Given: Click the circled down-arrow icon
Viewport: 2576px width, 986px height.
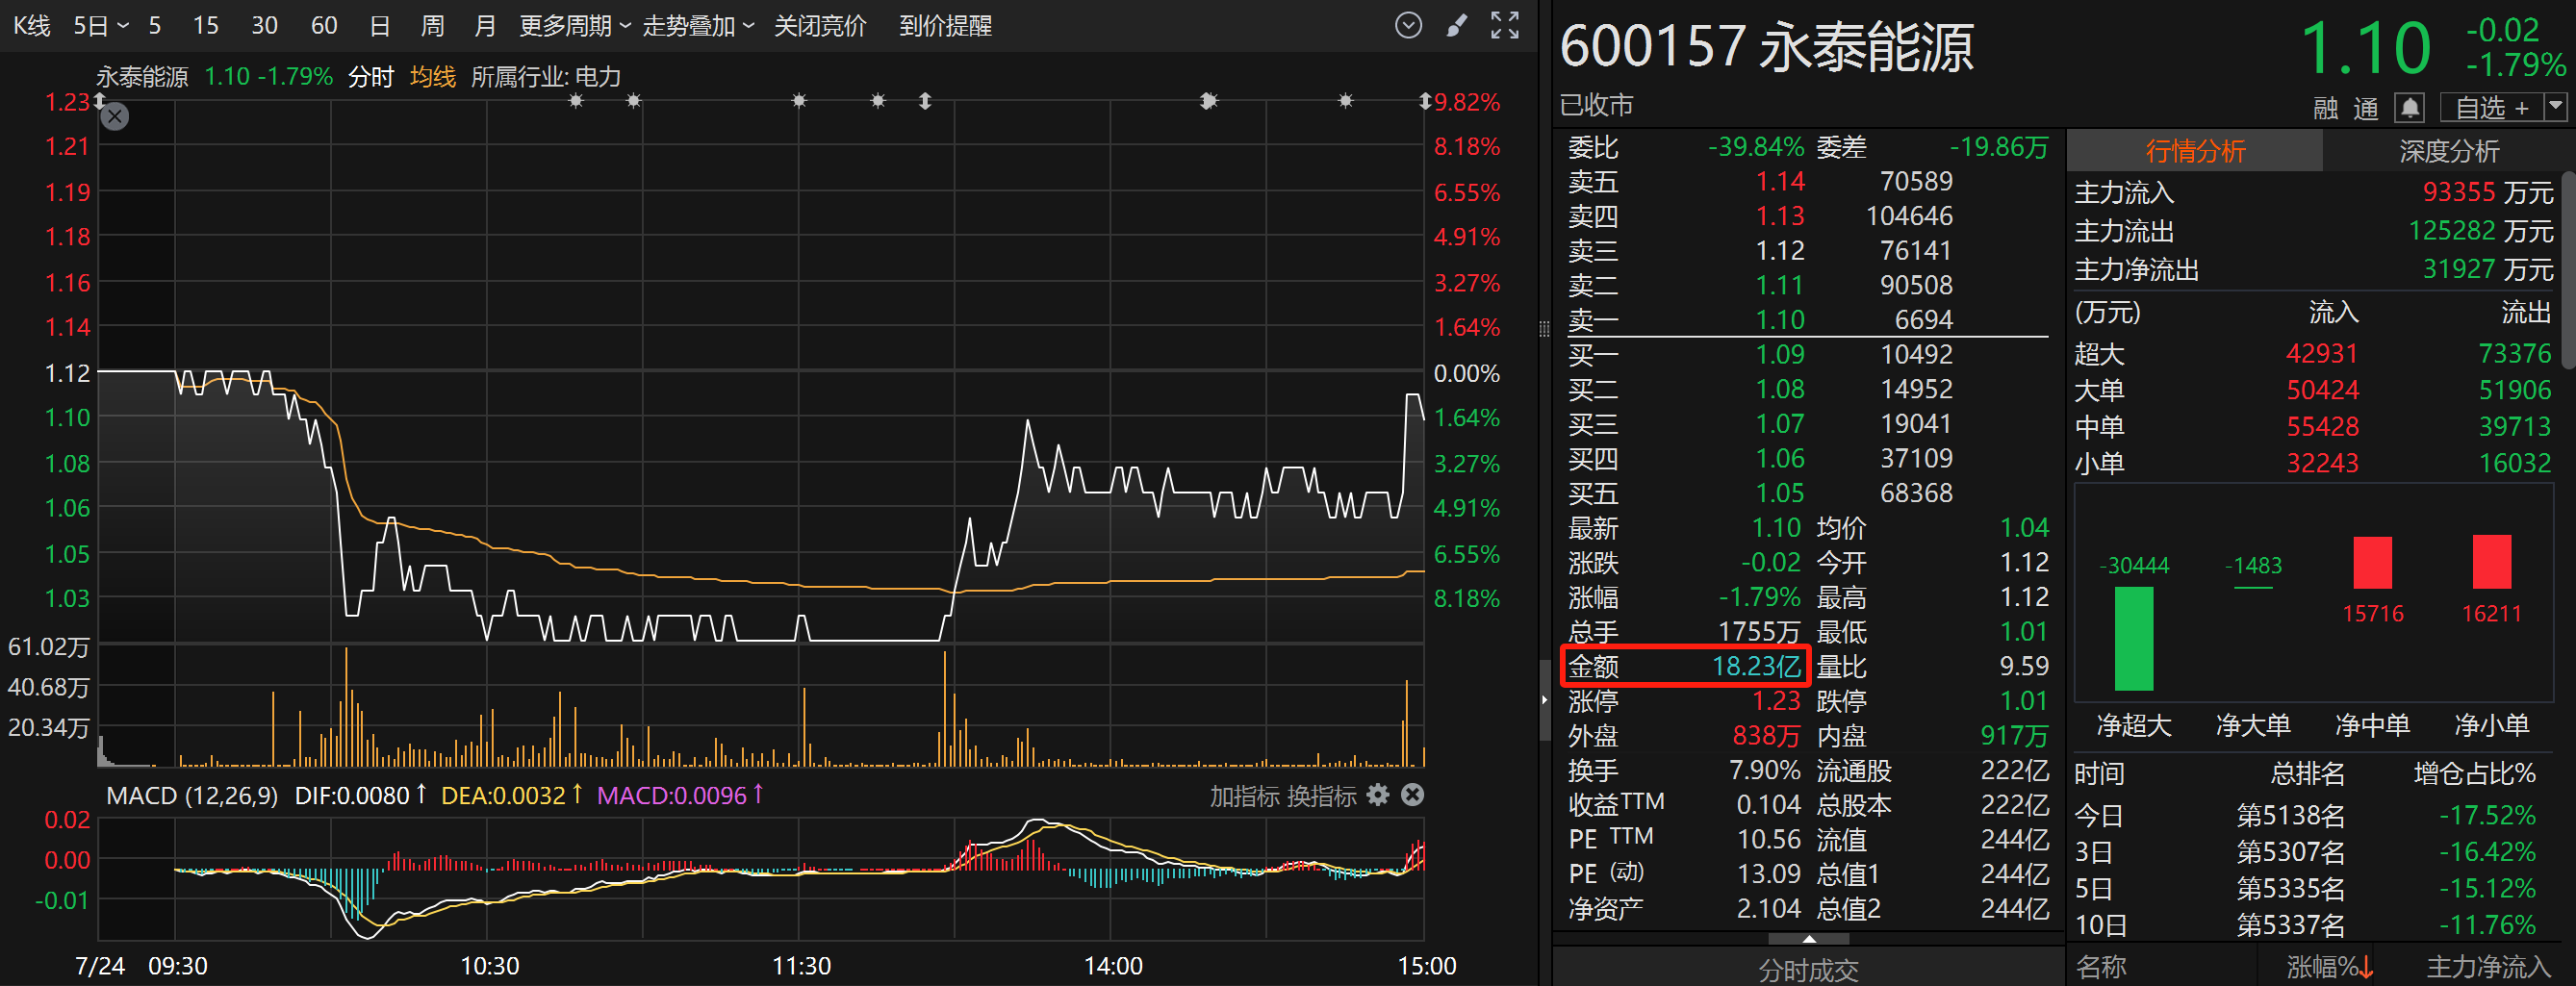Looking at the screenshot, I should [x=1408, y=25].
